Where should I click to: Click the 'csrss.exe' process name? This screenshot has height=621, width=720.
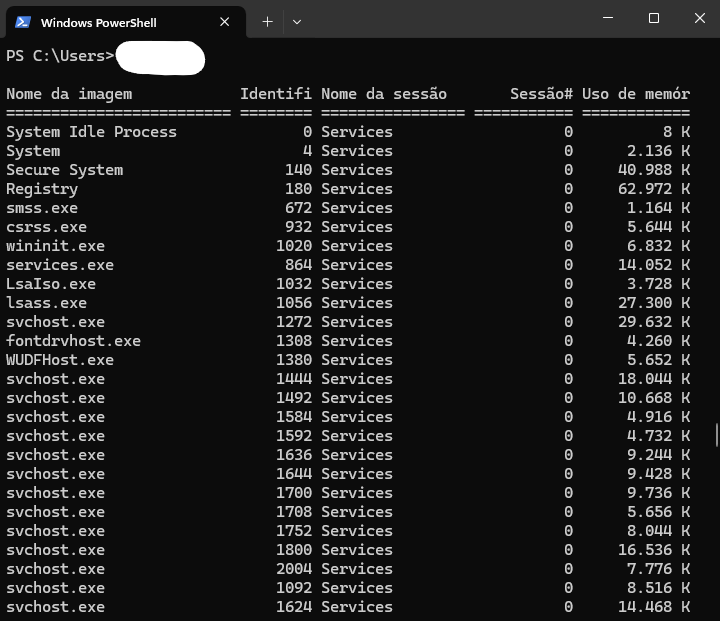[46, 227]
